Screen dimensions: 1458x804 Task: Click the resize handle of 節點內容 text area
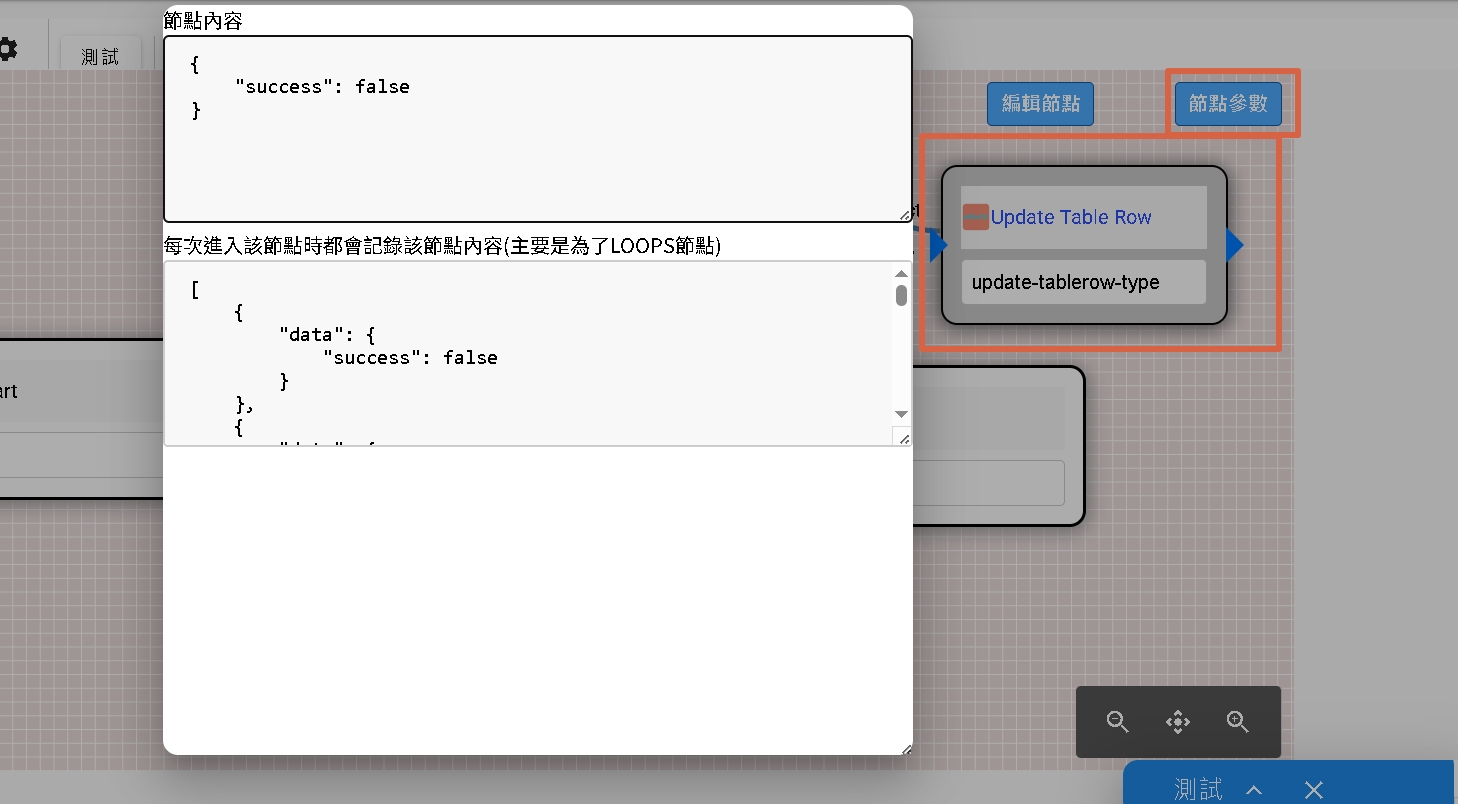[x=905, y=215]
